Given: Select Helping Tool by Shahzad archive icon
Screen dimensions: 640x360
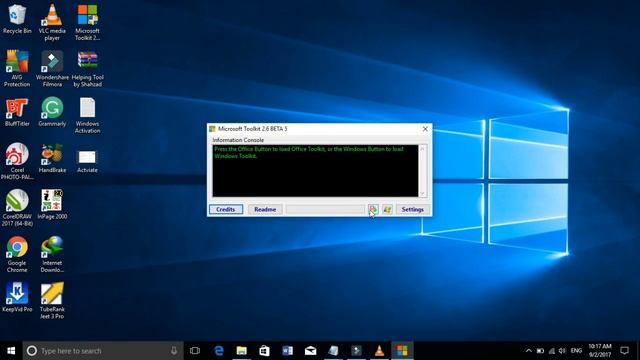Looking at the screenshot, I should pyautogui.click(x=87, y=69).
